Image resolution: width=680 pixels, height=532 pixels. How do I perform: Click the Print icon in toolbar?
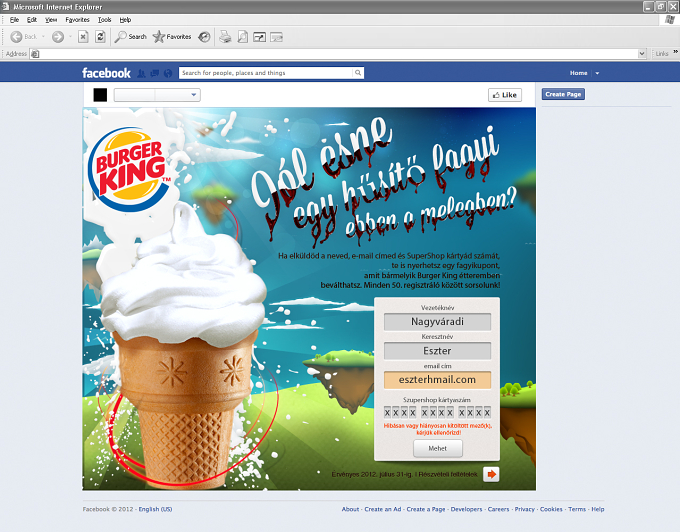click(225, 37)
